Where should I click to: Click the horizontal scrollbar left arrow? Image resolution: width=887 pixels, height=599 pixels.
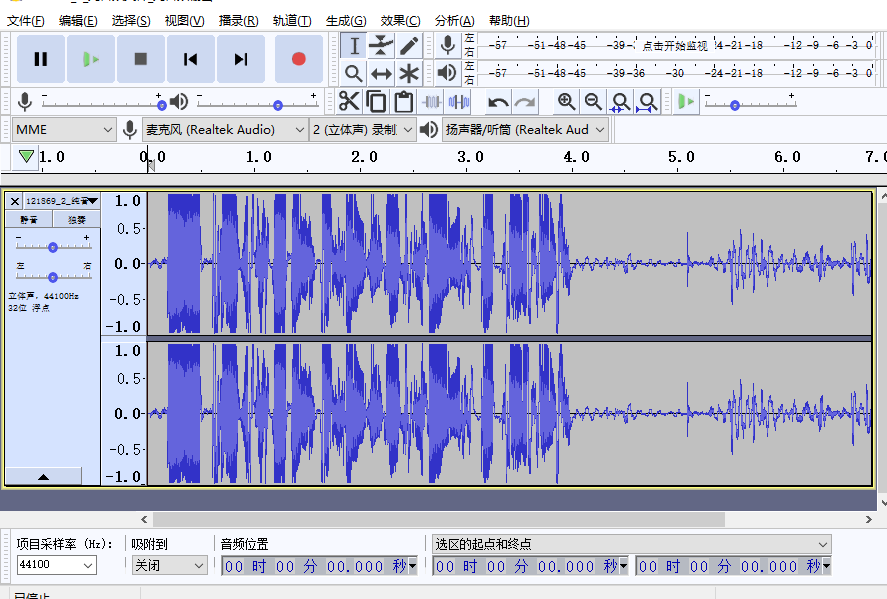pos(144,519)
